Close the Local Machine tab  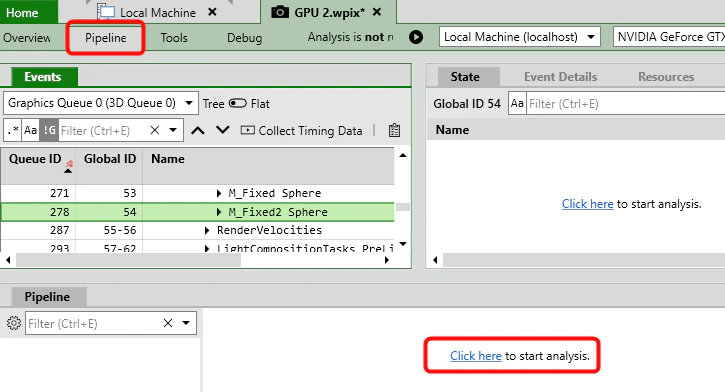[212, 12]
